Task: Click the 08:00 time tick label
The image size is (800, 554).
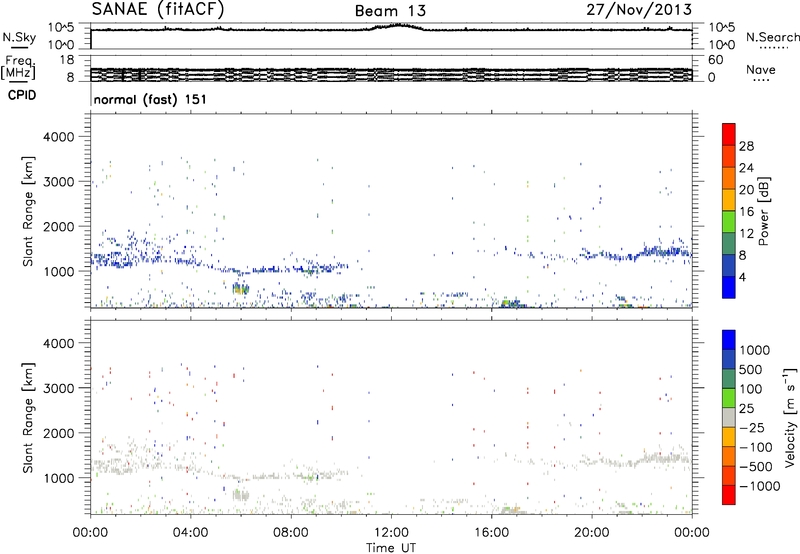Action: (x=291, y=533)
